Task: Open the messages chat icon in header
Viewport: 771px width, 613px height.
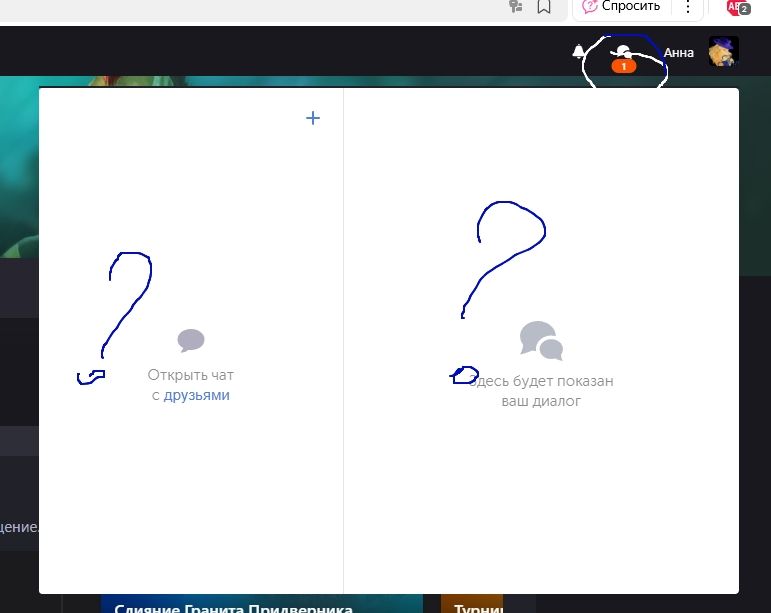Action: click(623, 51)
